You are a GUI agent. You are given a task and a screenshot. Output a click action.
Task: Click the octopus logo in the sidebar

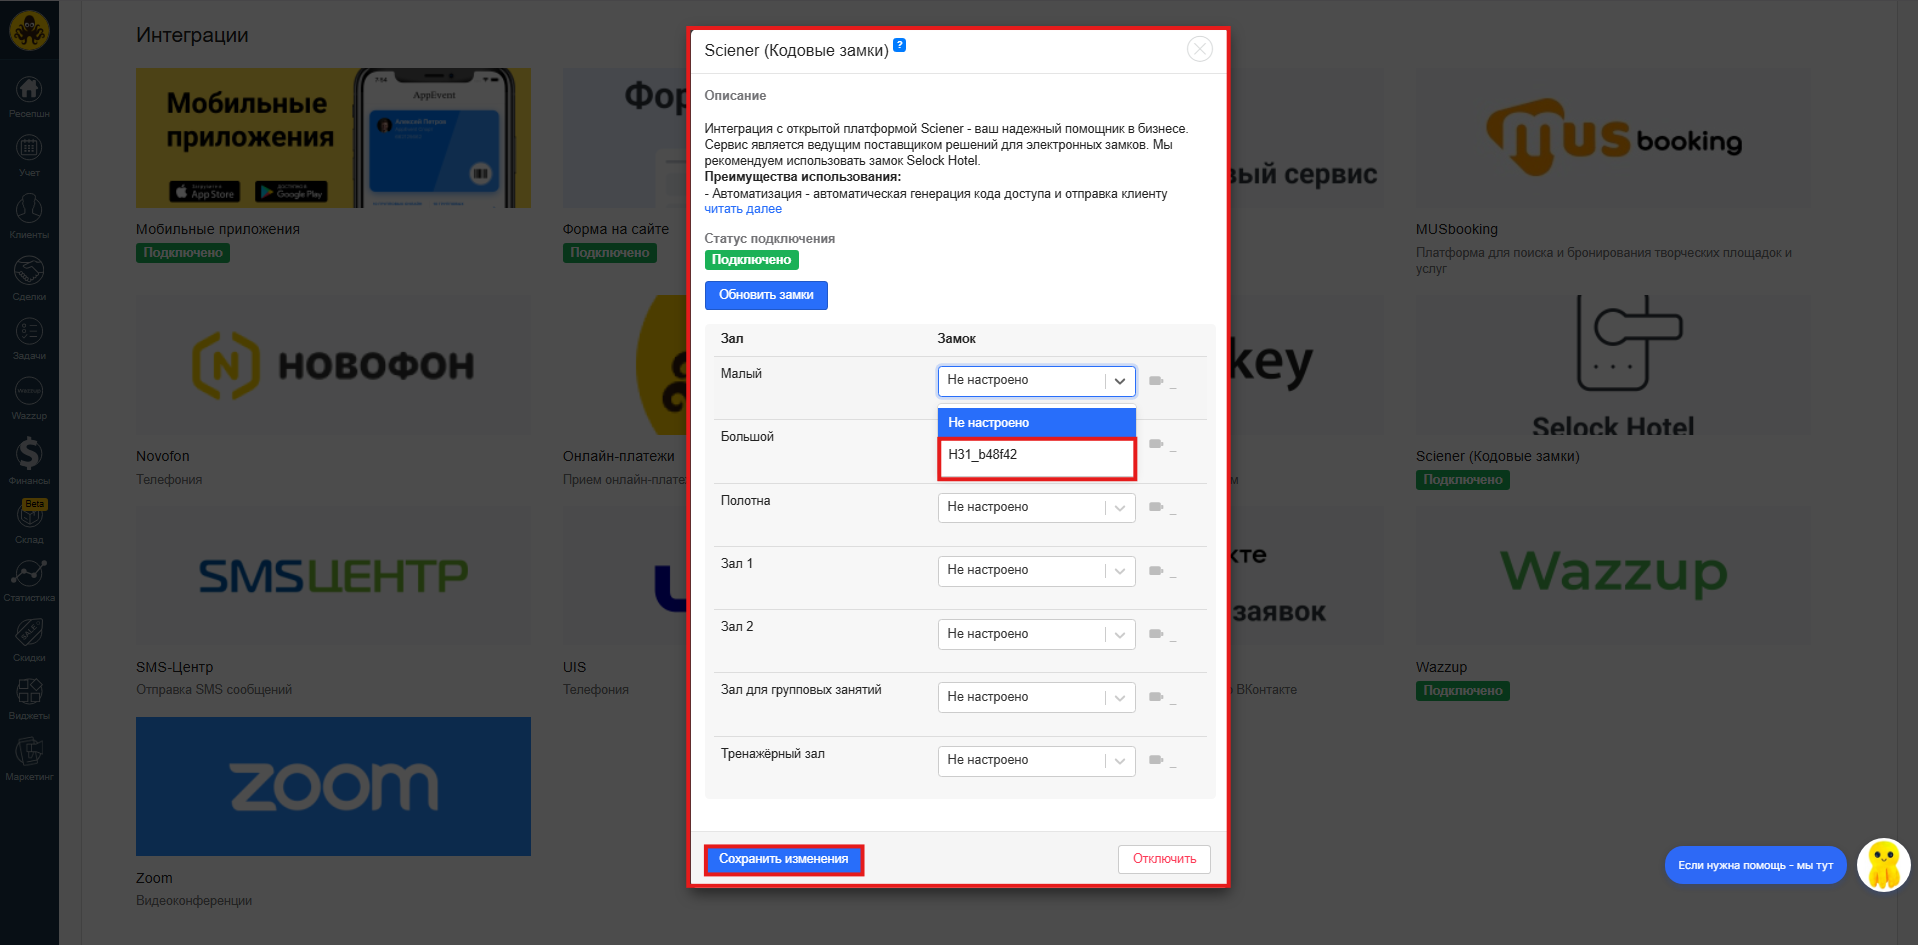click(x=29, y=31)
